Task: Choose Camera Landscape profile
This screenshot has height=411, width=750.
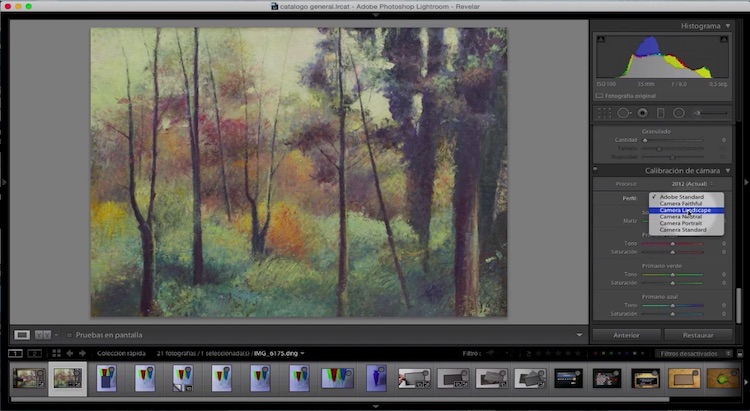Action: pyautogui.click(x=686, y=210)
